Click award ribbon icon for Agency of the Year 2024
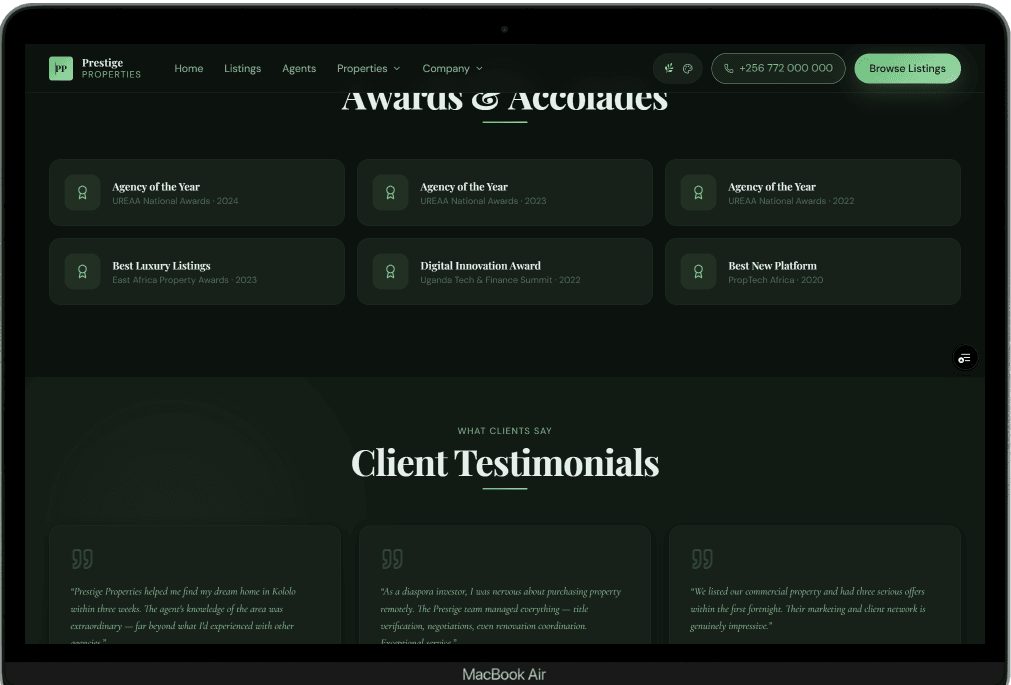 click(x=82, y=193)
